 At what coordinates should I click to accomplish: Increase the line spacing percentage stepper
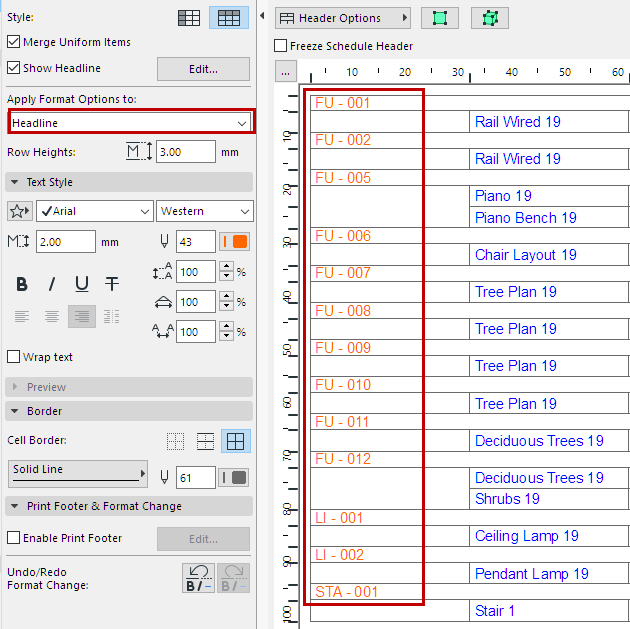(227, 267)
